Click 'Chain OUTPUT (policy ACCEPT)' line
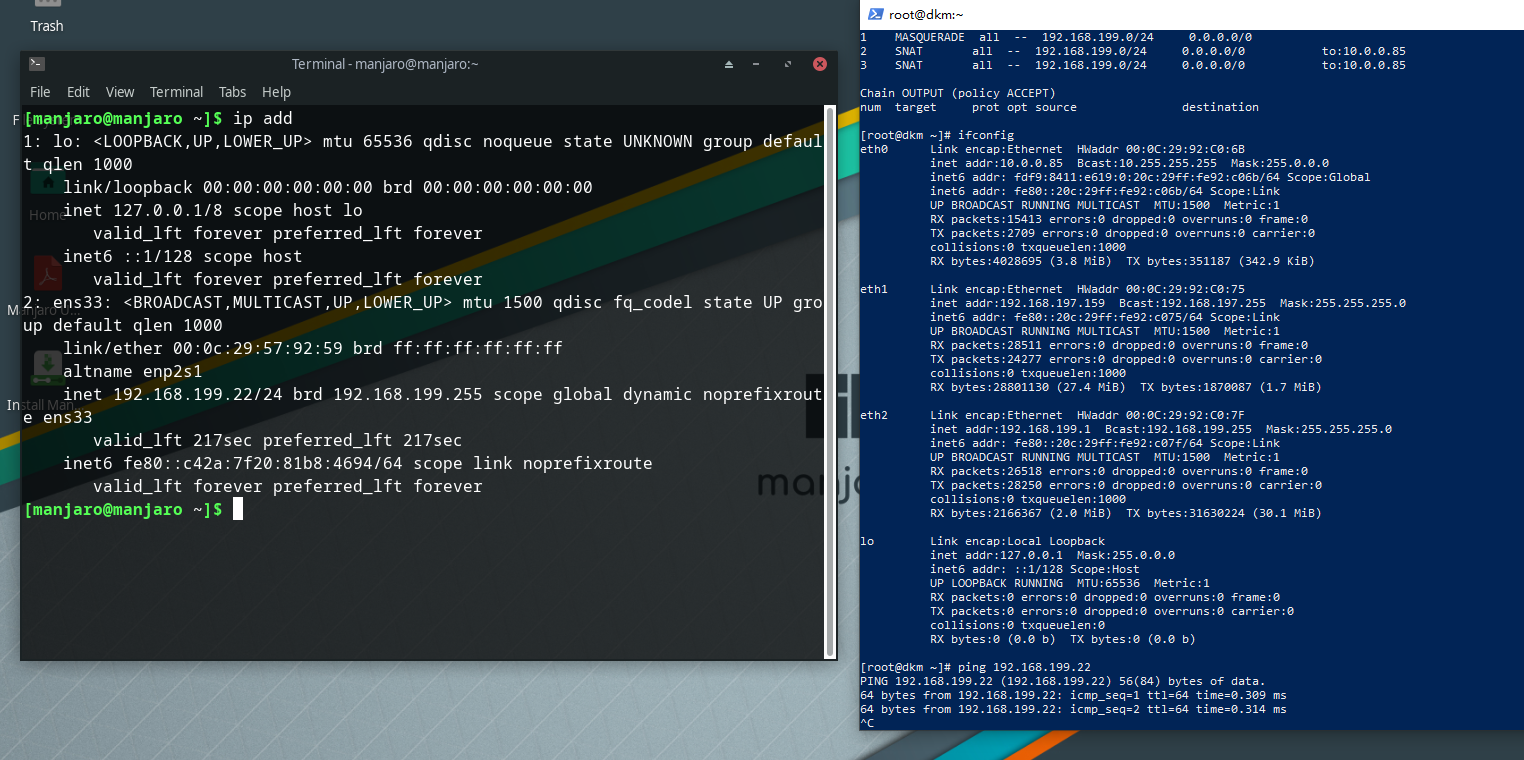This screenshot has height=760, width=1524. pos(958,93)
